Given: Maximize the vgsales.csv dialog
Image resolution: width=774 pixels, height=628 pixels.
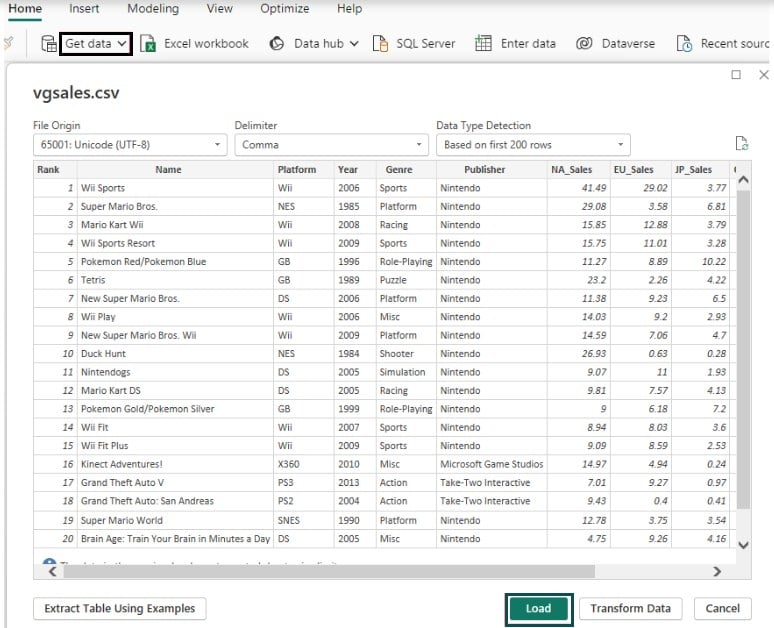Looking at the screenshot, I should tap(736, 75).
